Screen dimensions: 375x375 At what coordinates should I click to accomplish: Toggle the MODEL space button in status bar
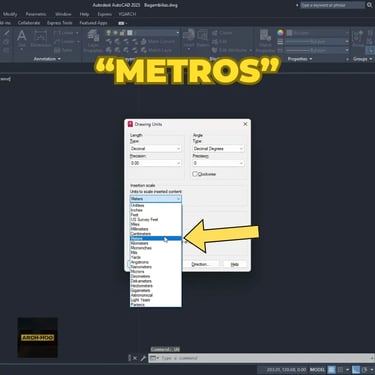point(317,370)
